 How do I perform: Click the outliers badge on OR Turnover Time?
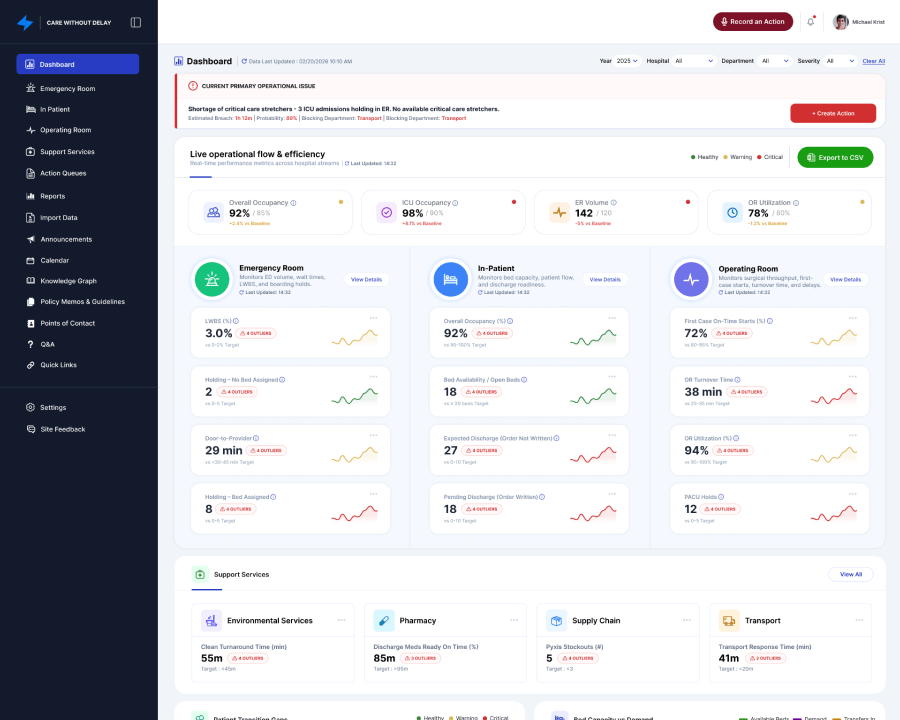tap(747, 392)
